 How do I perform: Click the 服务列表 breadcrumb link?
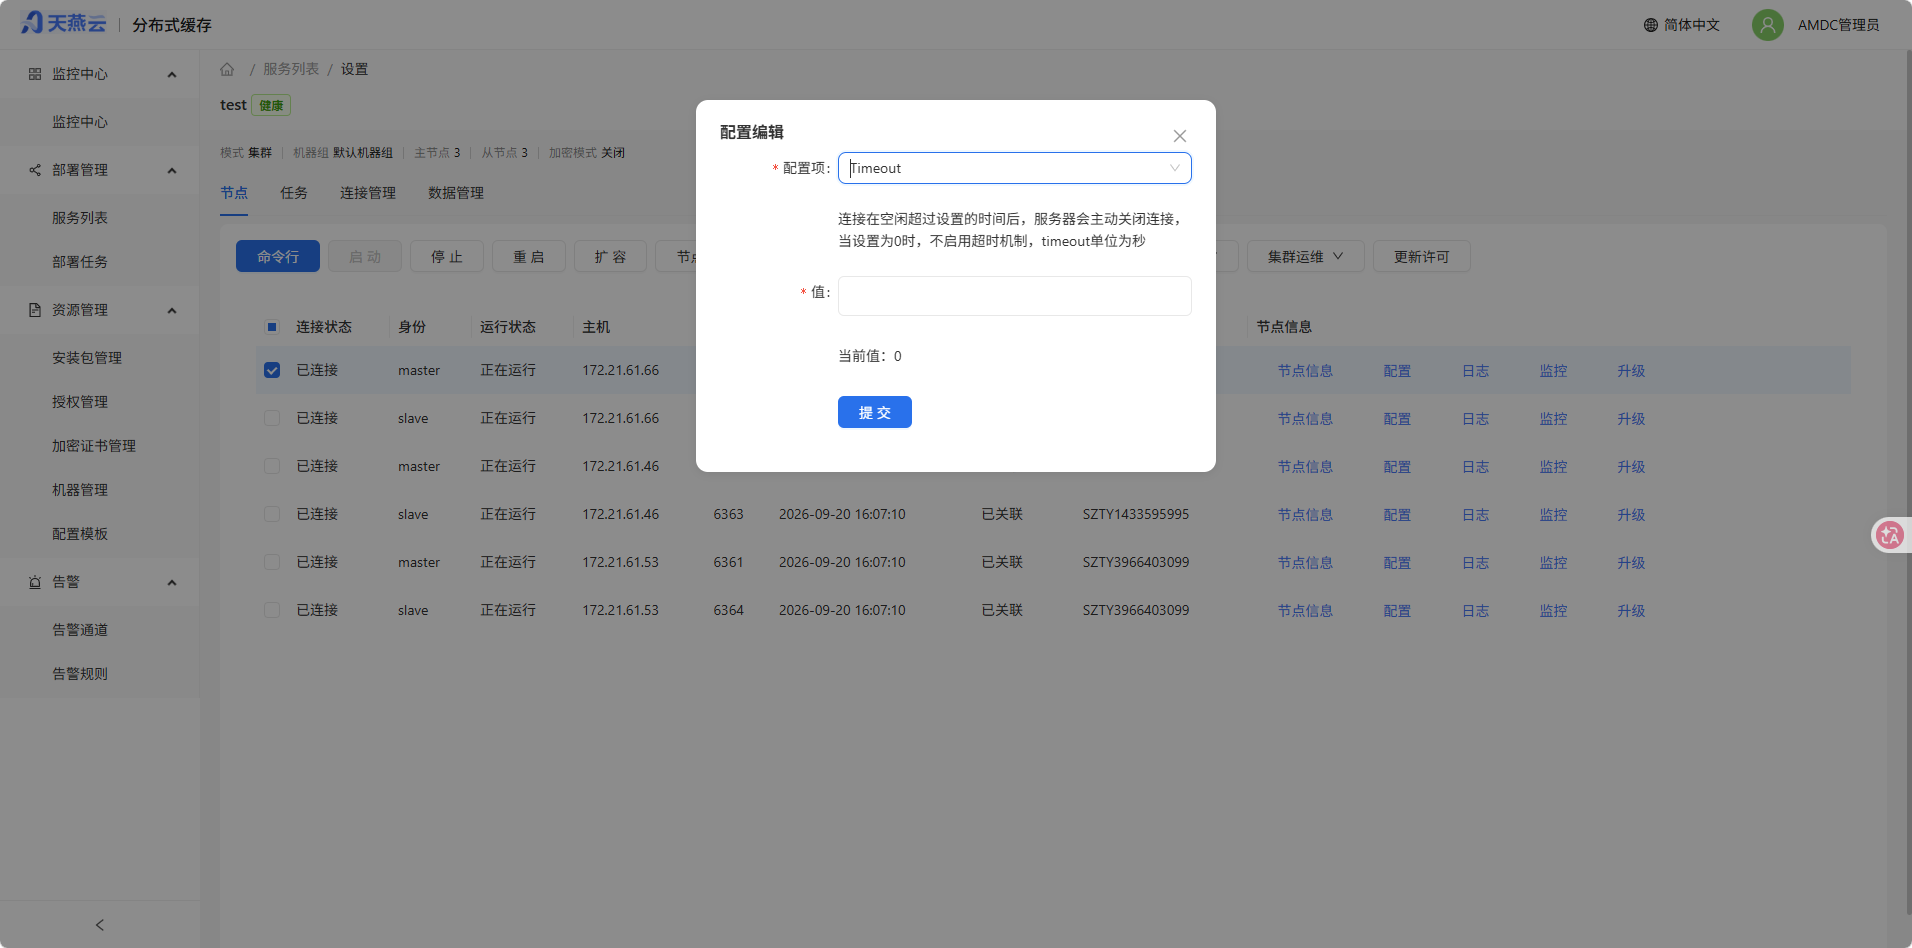(291, 69)
